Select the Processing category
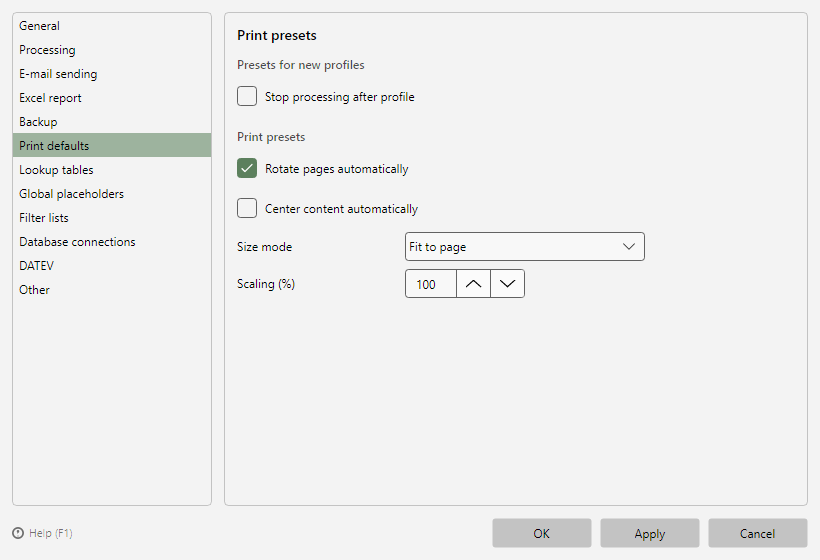The width and height of the screenshot is (820, 560). point(111,50)
